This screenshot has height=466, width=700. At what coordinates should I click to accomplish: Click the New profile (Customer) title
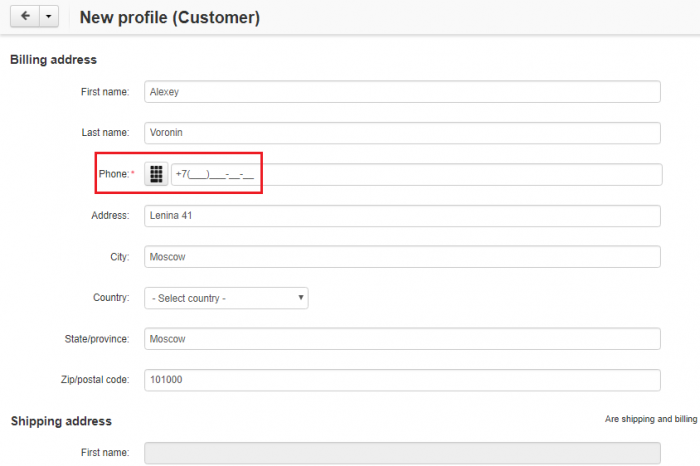click(170, 18)
